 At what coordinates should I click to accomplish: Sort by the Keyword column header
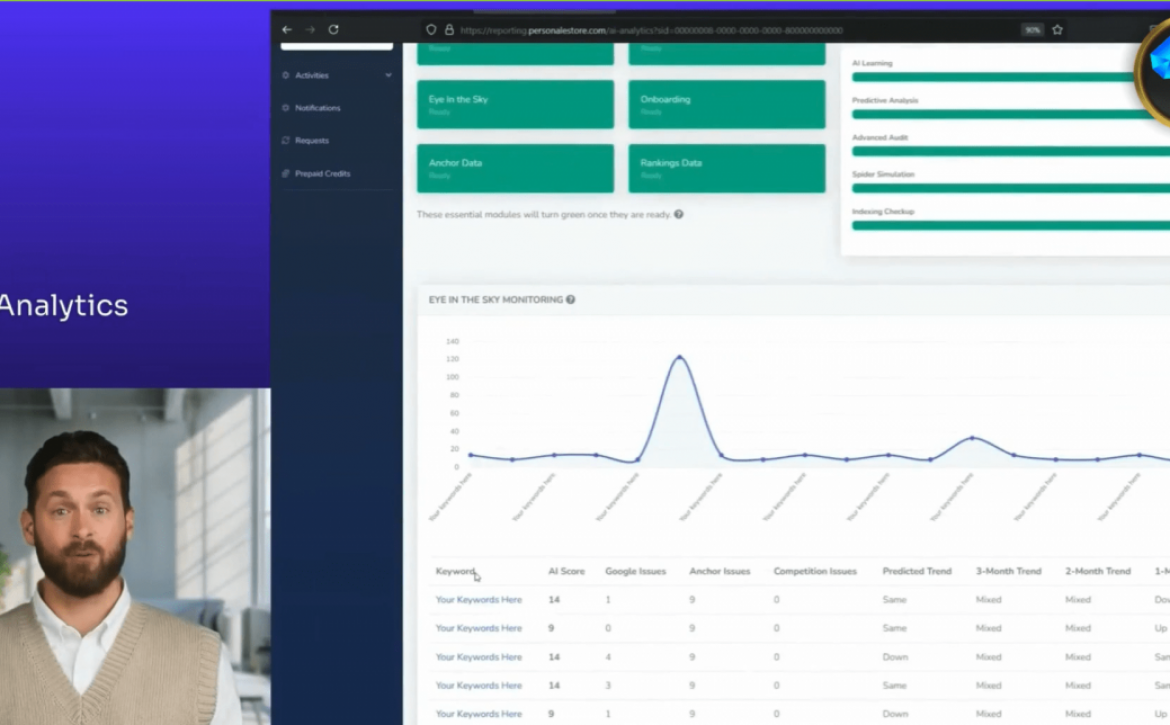pos(455,571)
